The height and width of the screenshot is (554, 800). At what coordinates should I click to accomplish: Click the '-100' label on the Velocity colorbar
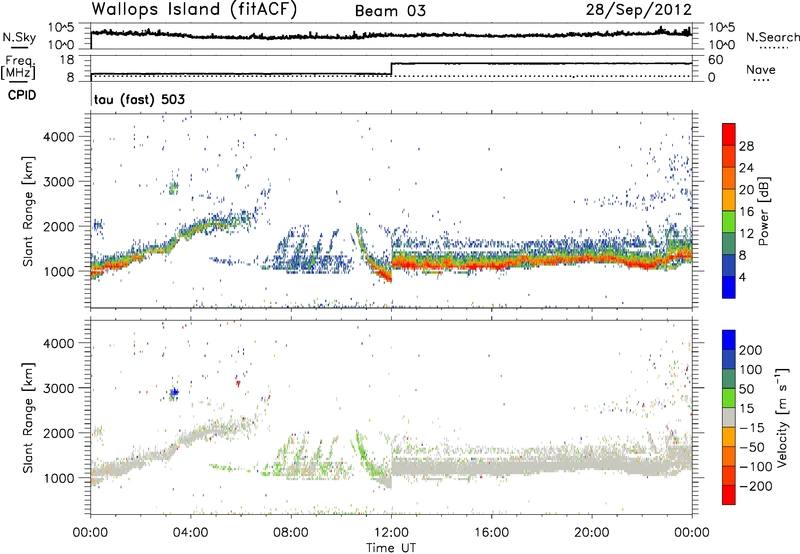point(757,467)
